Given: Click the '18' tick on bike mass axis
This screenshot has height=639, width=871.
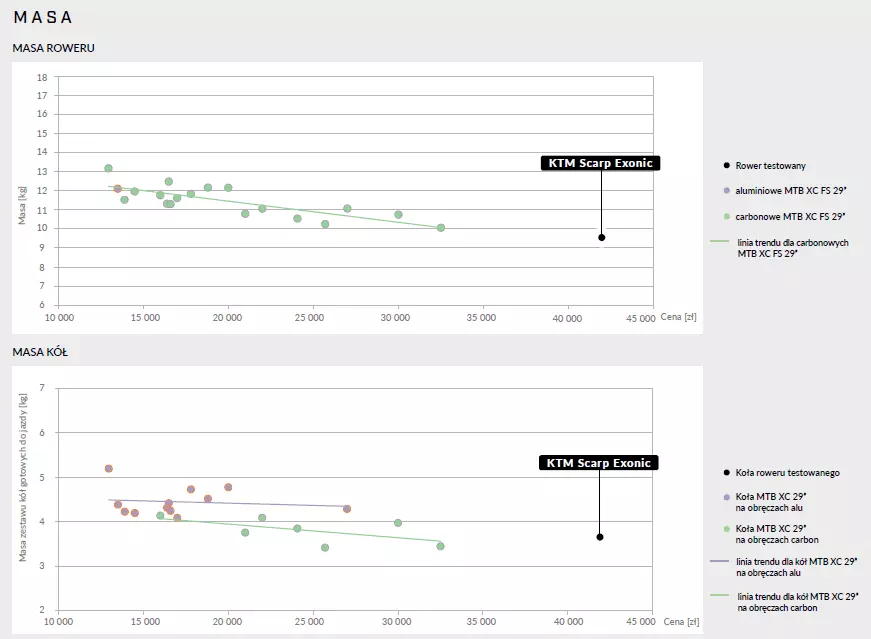Looking at the screenshot, I should click(x=42, y=77).
